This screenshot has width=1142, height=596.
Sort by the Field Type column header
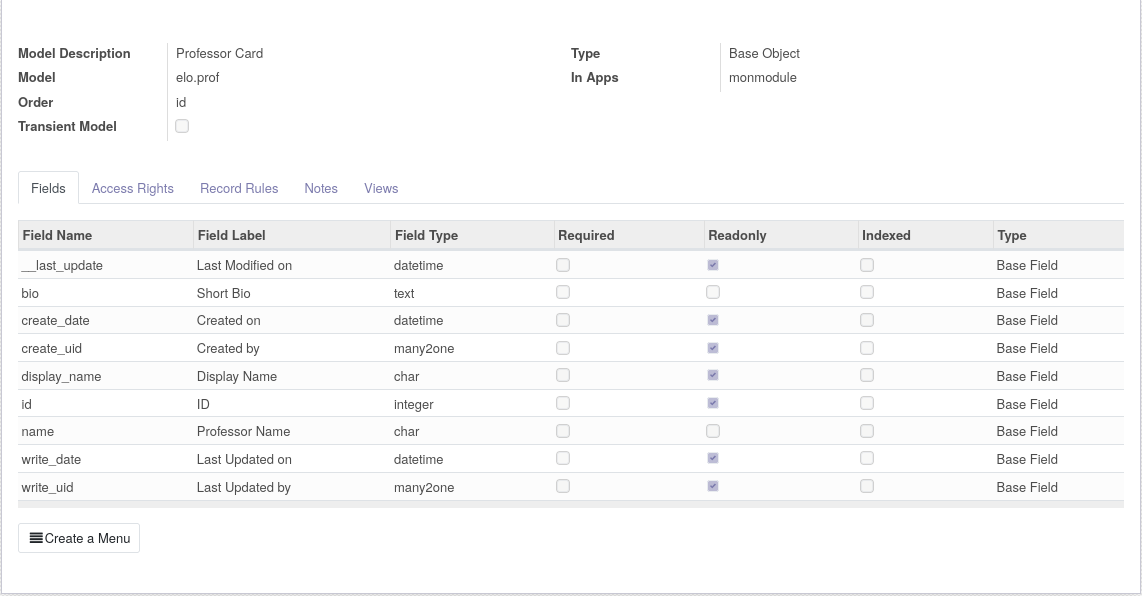[x=426, y=235]
